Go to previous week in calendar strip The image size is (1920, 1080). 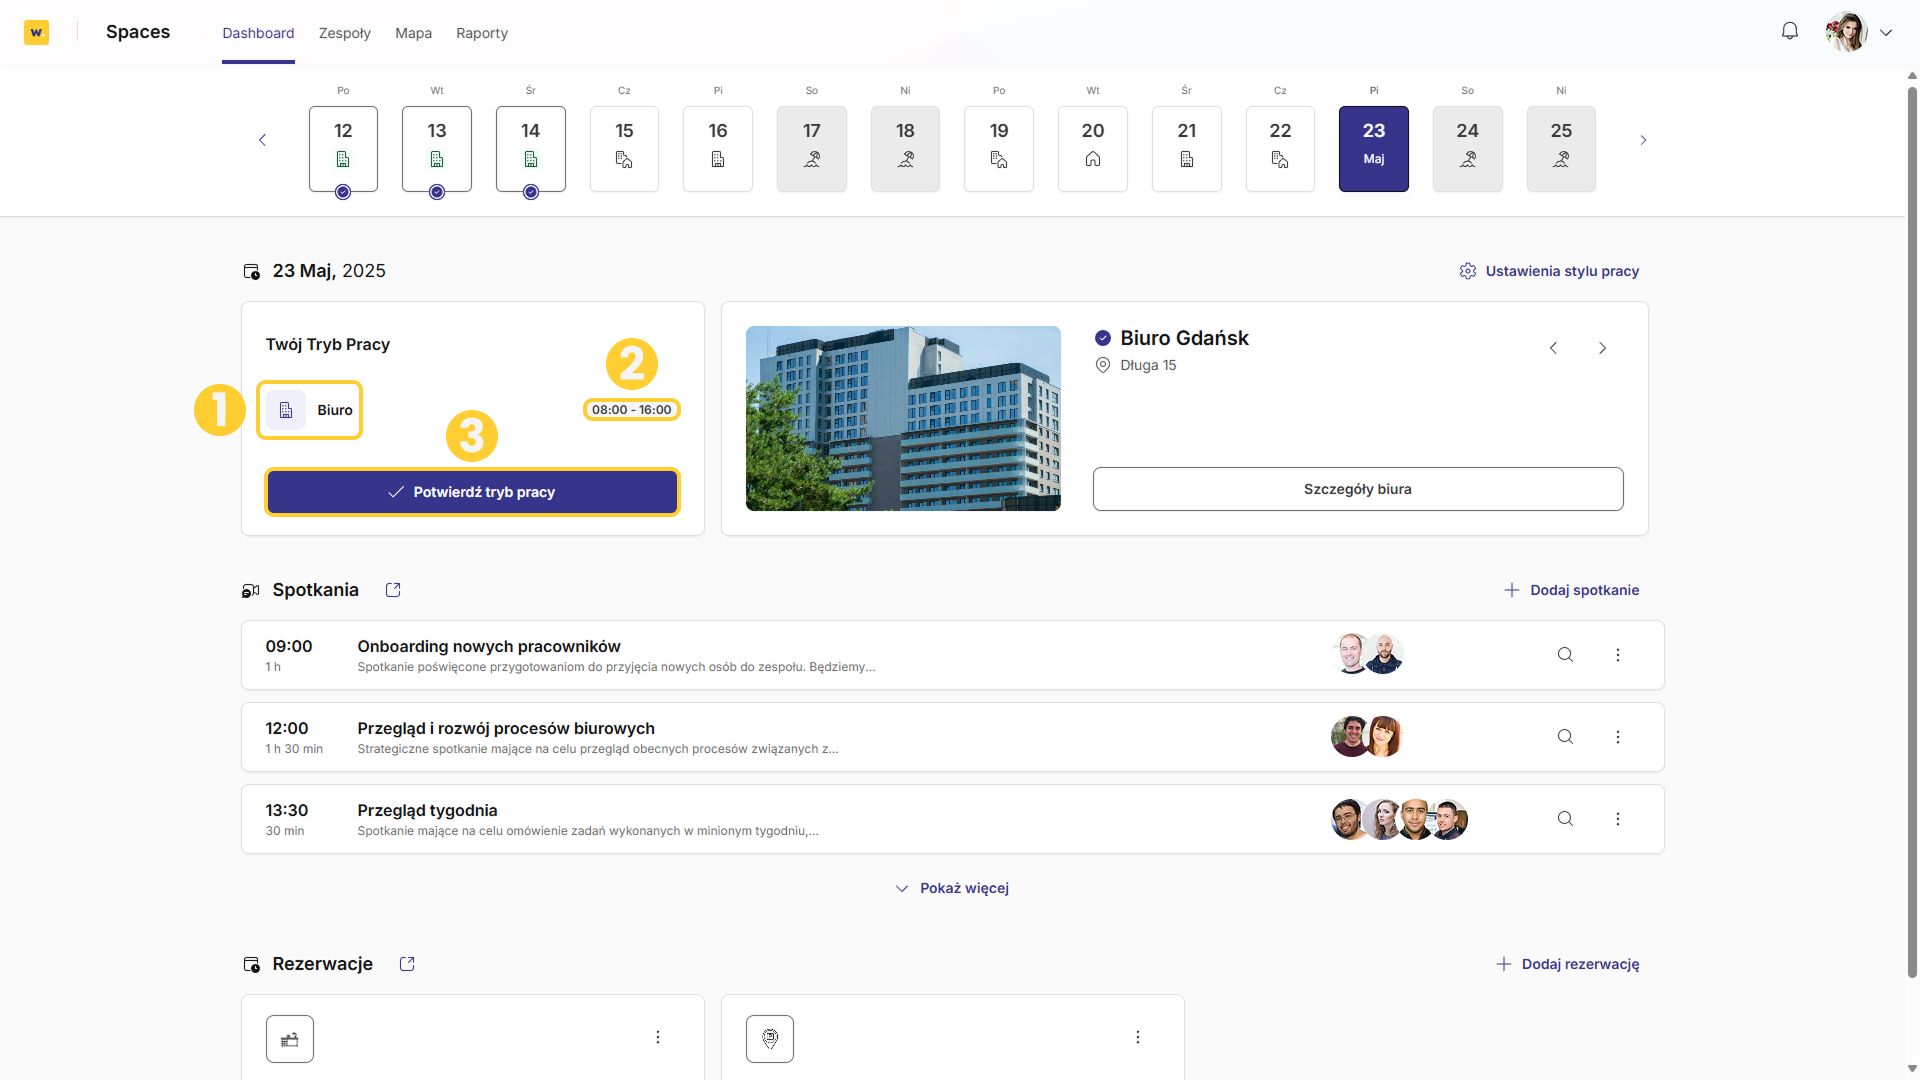point(262,140)
